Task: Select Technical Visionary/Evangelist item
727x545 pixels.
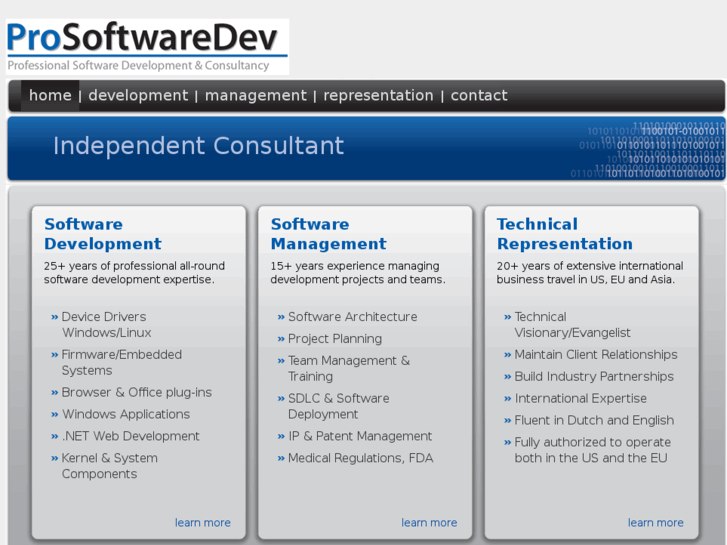Action: point(573,325)
